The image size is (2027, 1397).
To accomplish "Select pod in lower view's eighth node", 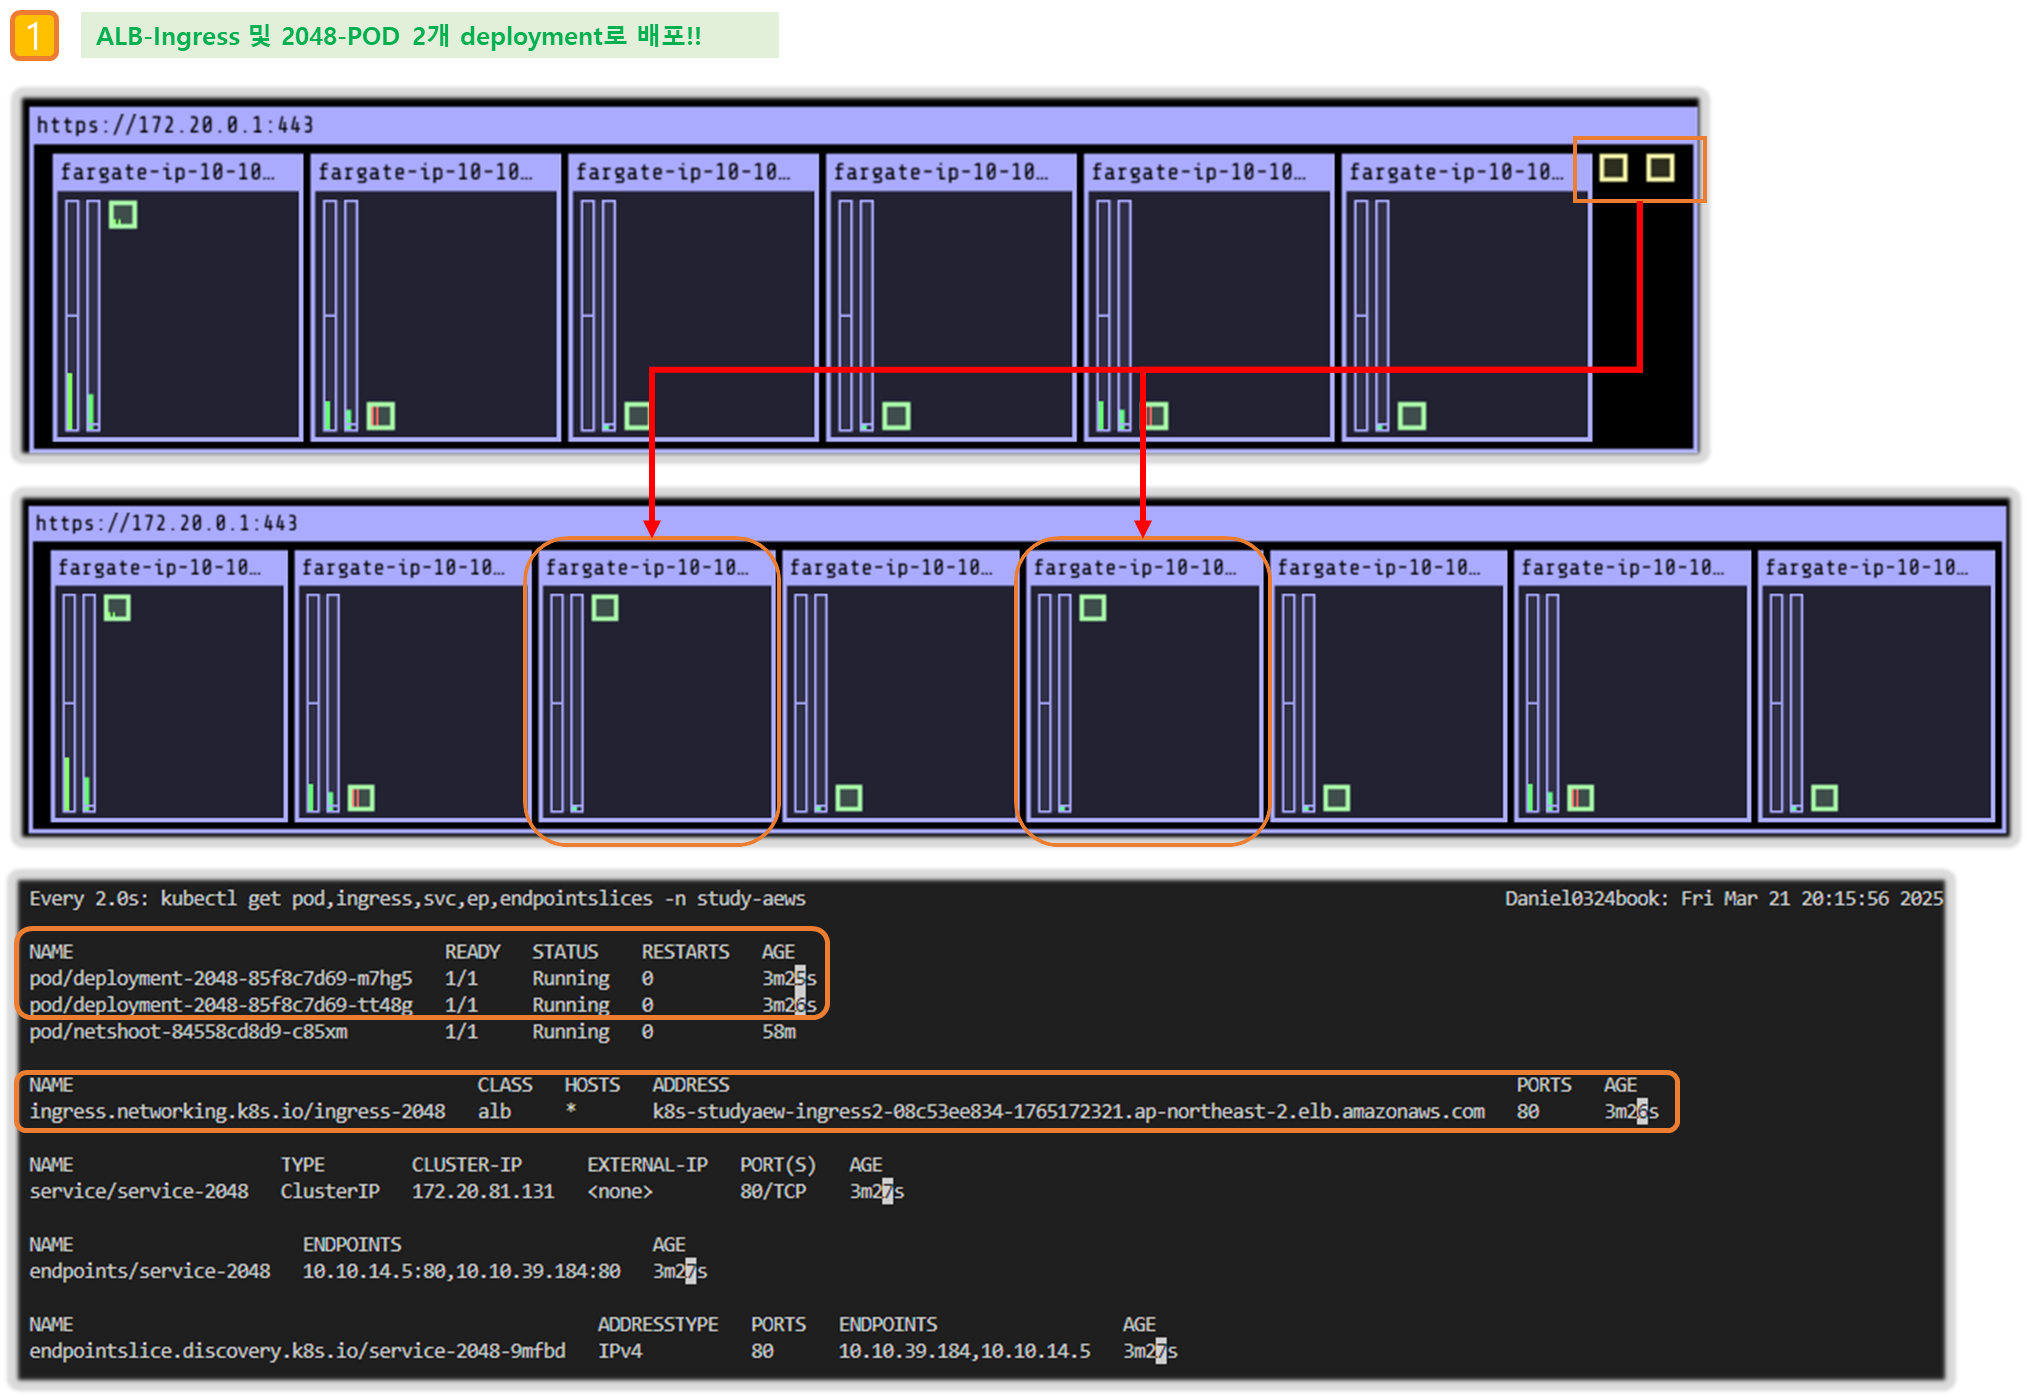I will click(x=1824, y=798).
